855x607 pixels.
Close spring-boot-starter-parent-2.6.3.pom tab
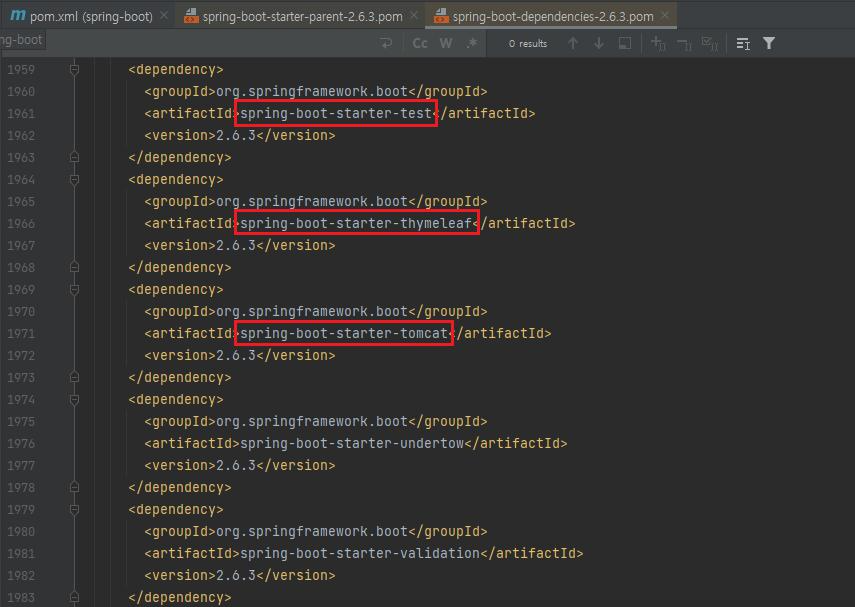pyautogui.click(x=414, y=16)
